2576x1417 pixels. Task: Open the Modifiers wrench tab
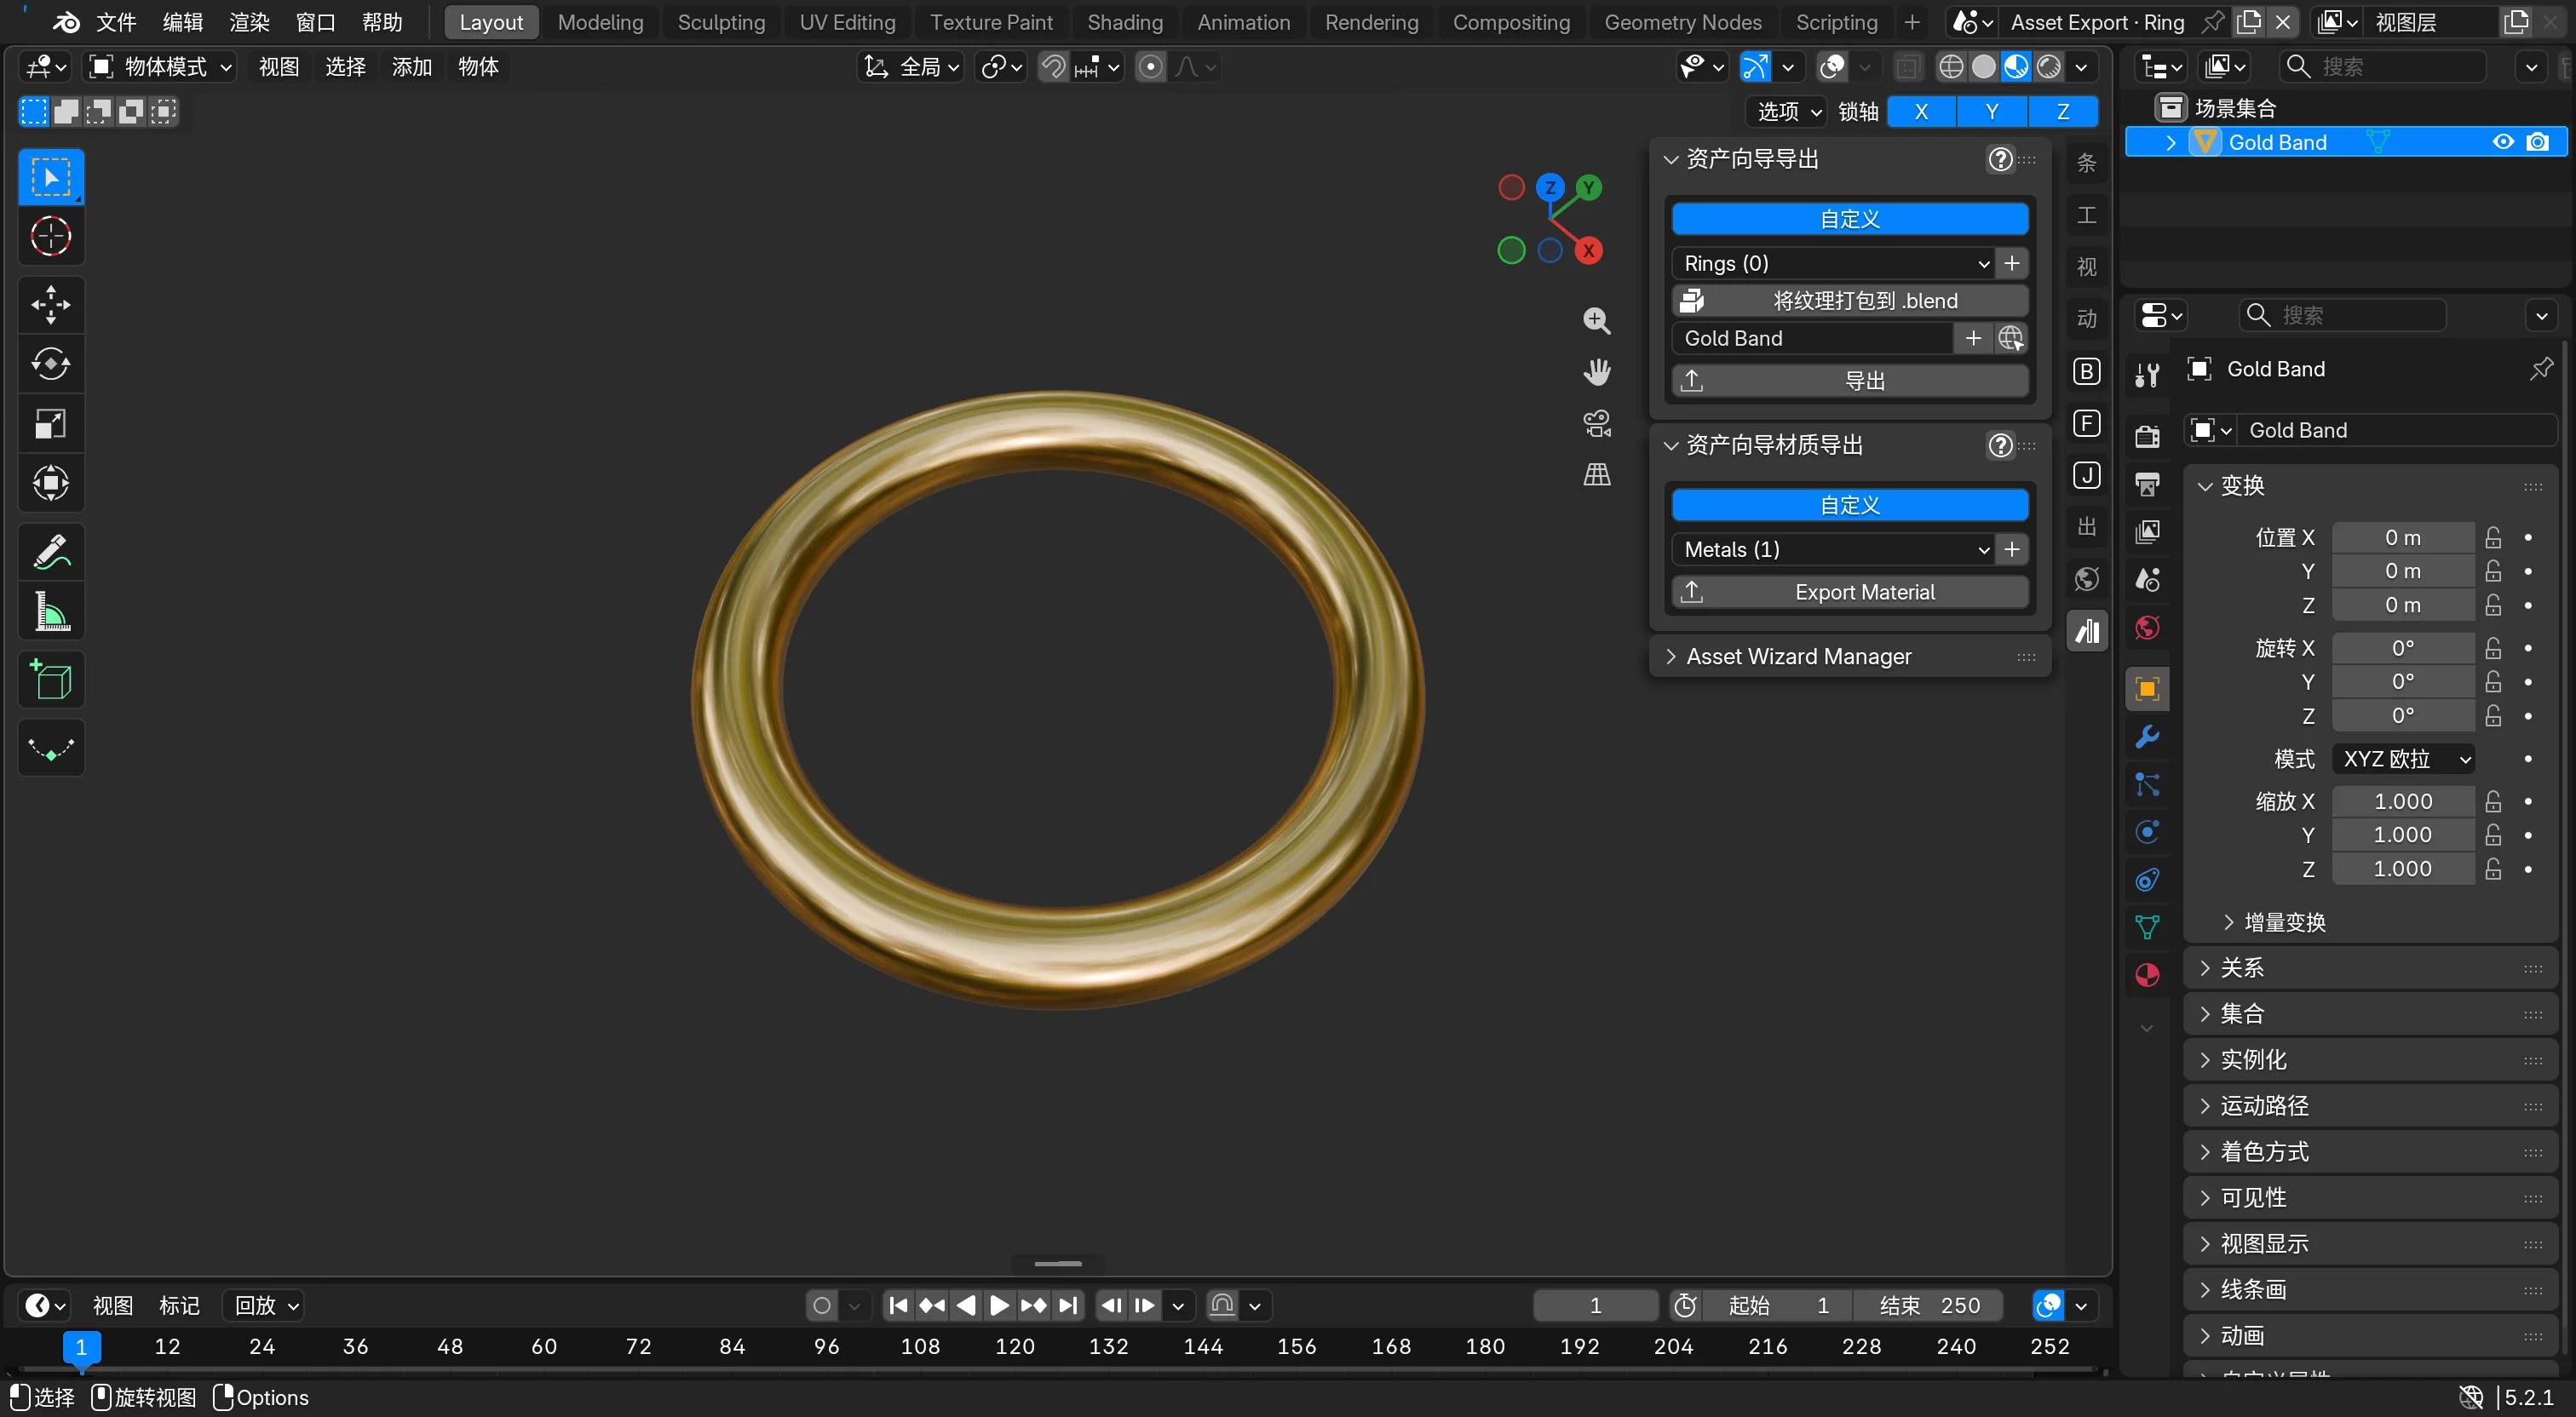(2147, 737)
